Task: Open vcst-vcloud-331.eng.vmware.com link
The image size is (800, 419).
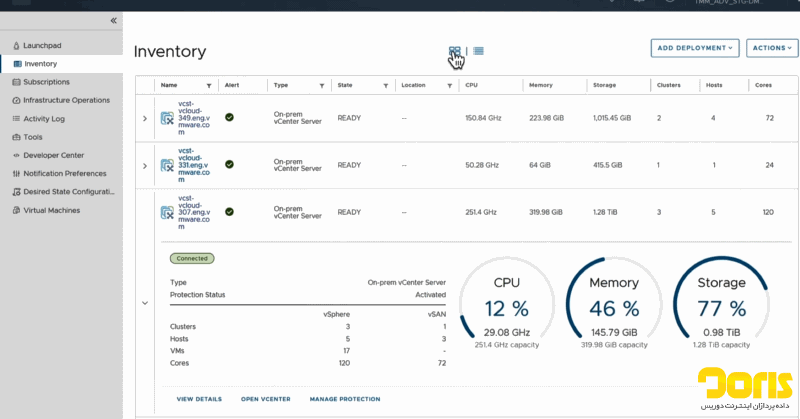Action: click(193, 165)
